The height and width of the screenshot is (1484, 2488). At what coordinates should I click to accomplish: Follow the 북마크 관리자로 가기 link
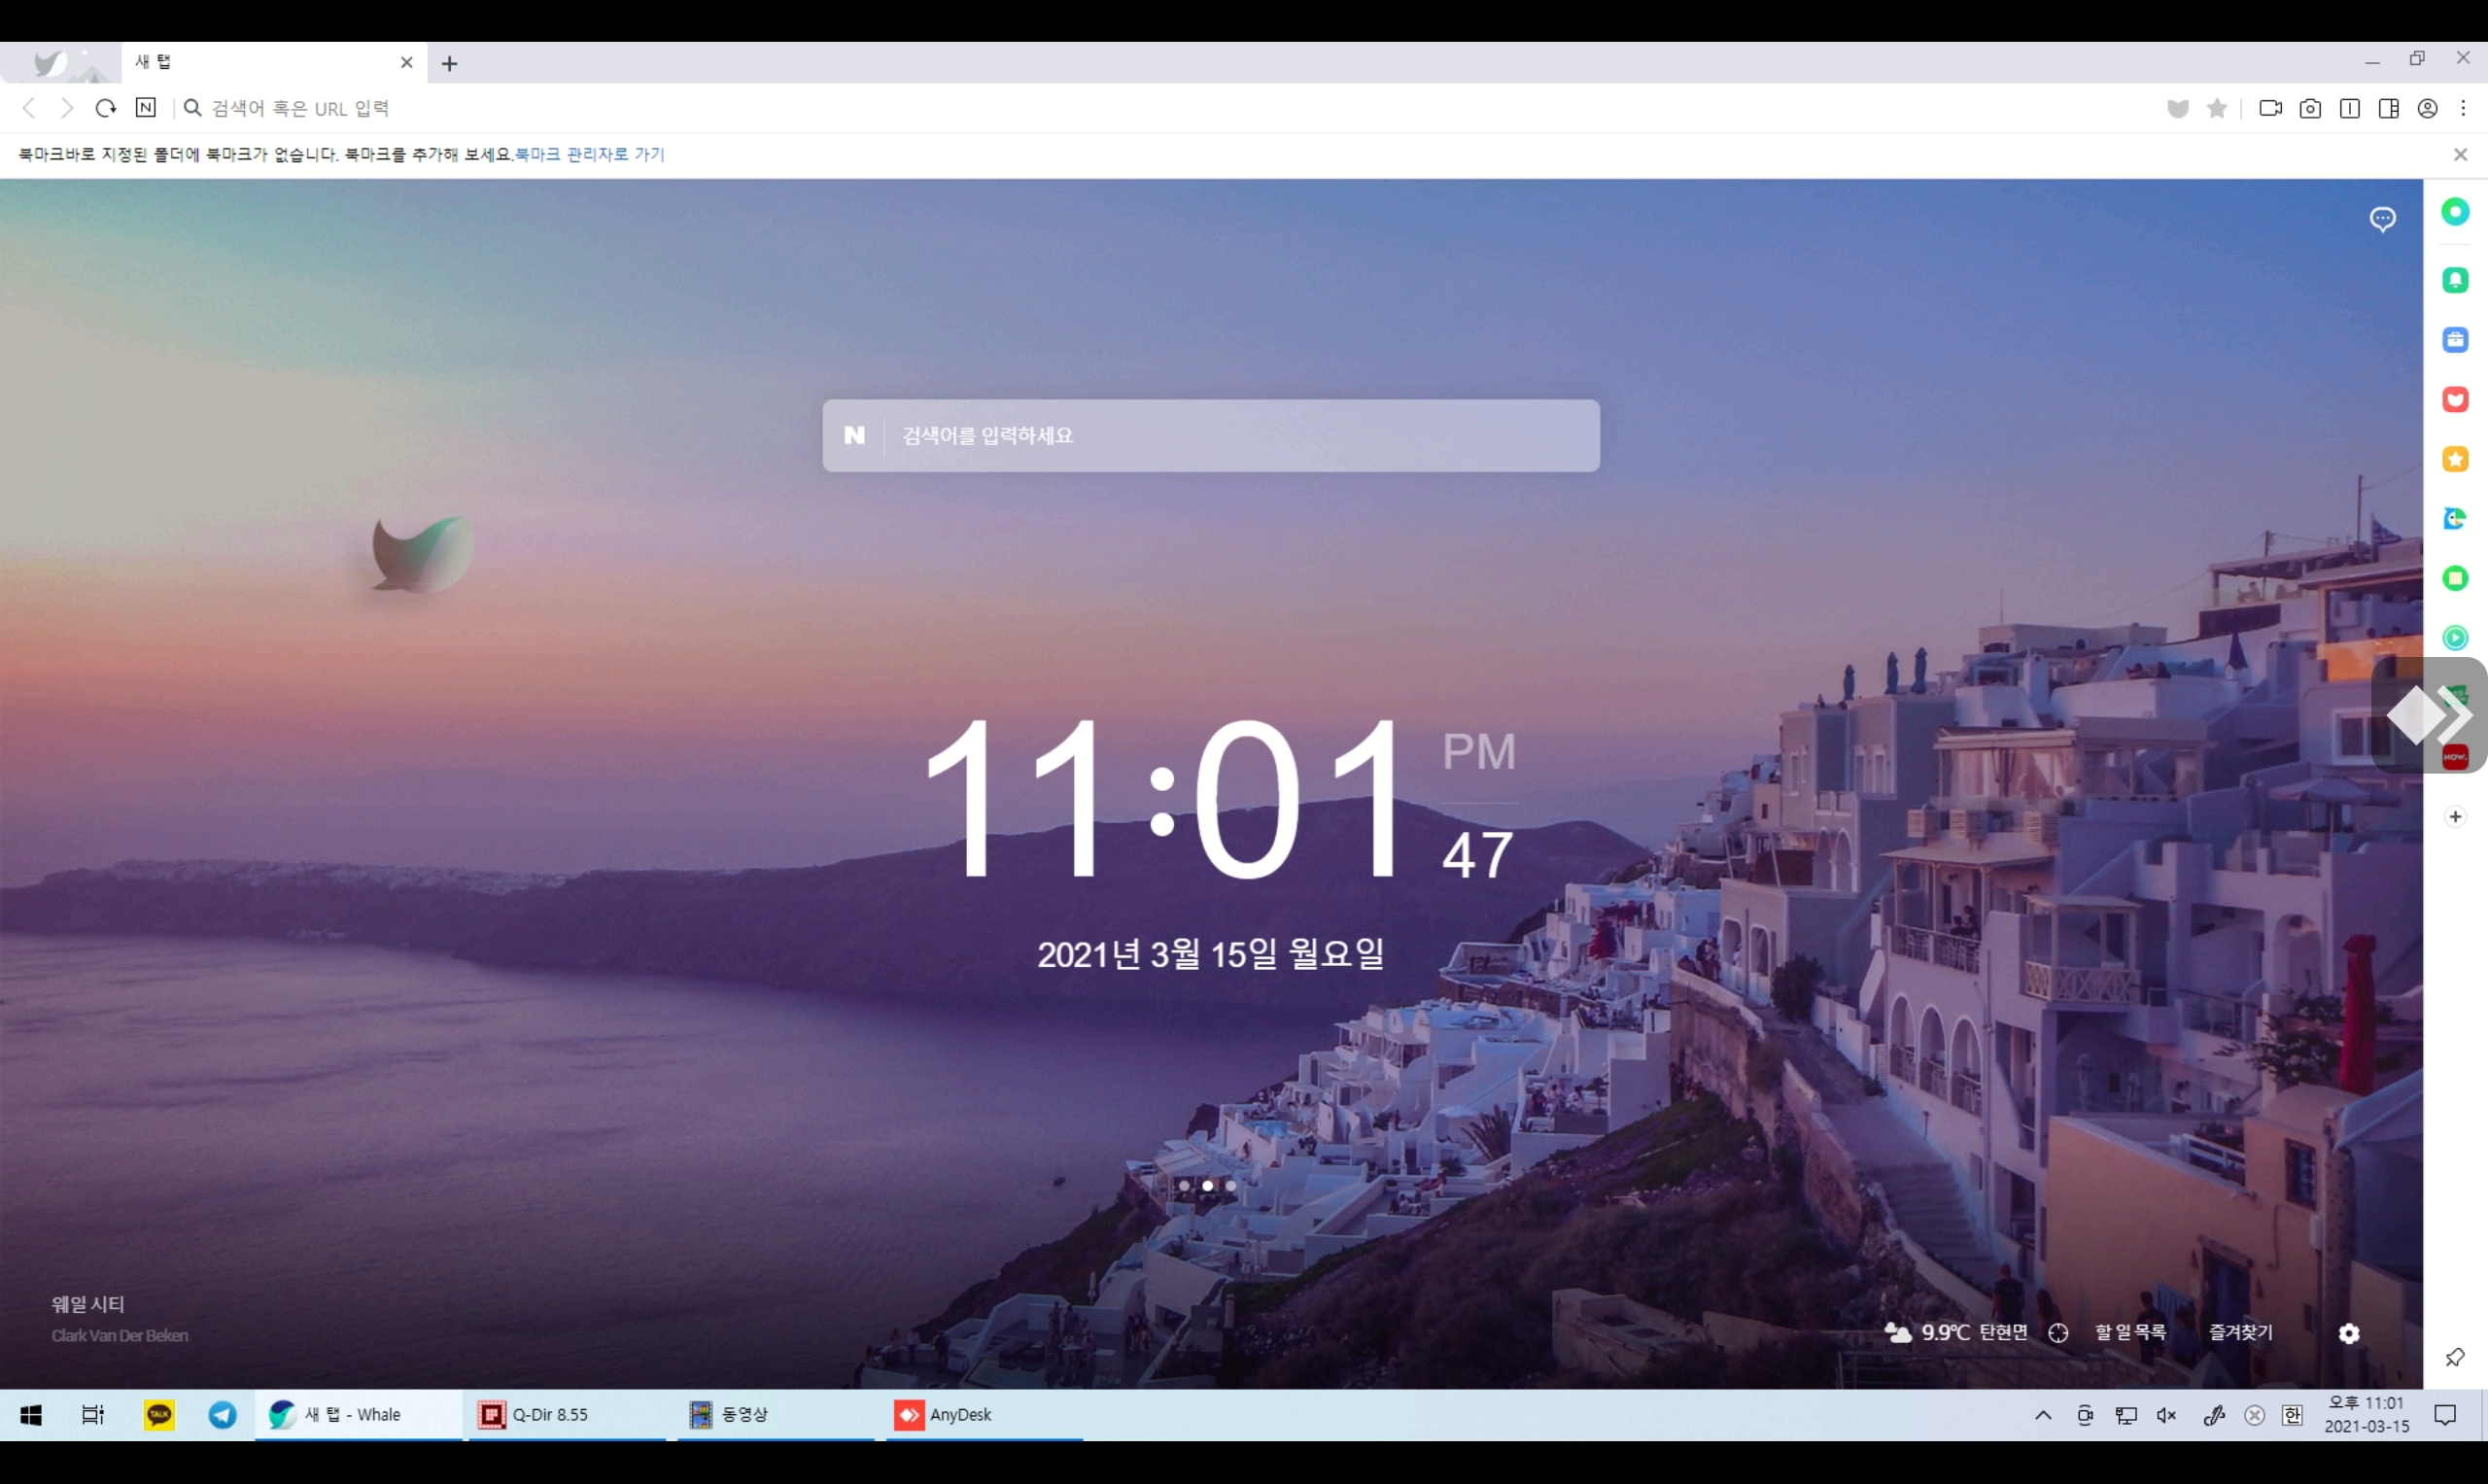click(589, 154)
